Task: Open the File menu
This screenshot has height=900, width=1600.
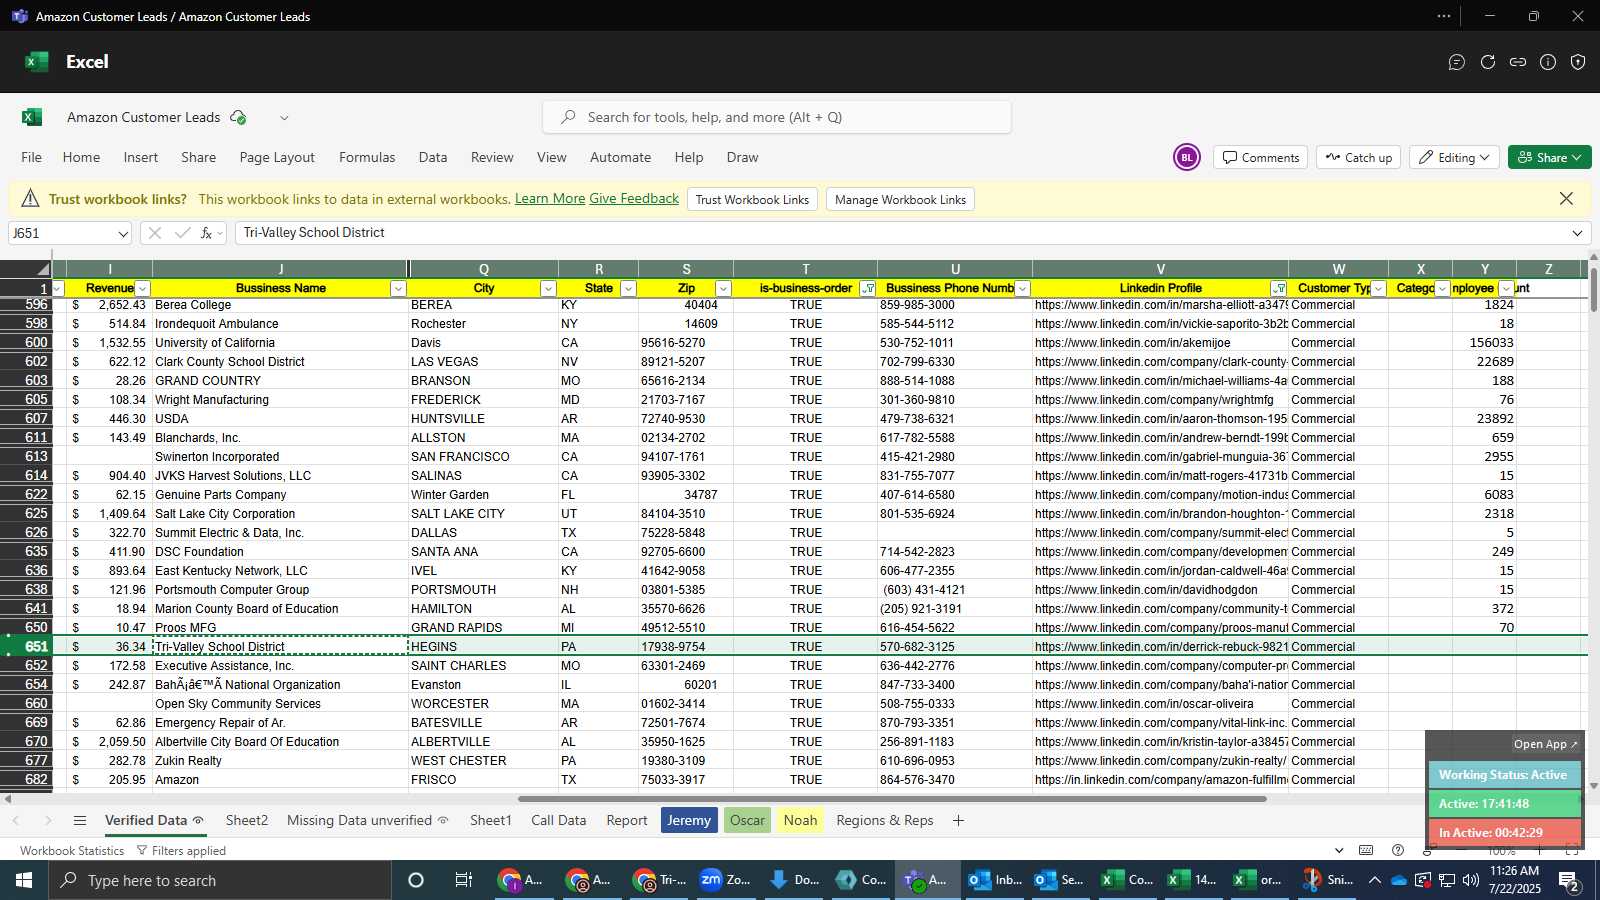Action: point(32,157)
